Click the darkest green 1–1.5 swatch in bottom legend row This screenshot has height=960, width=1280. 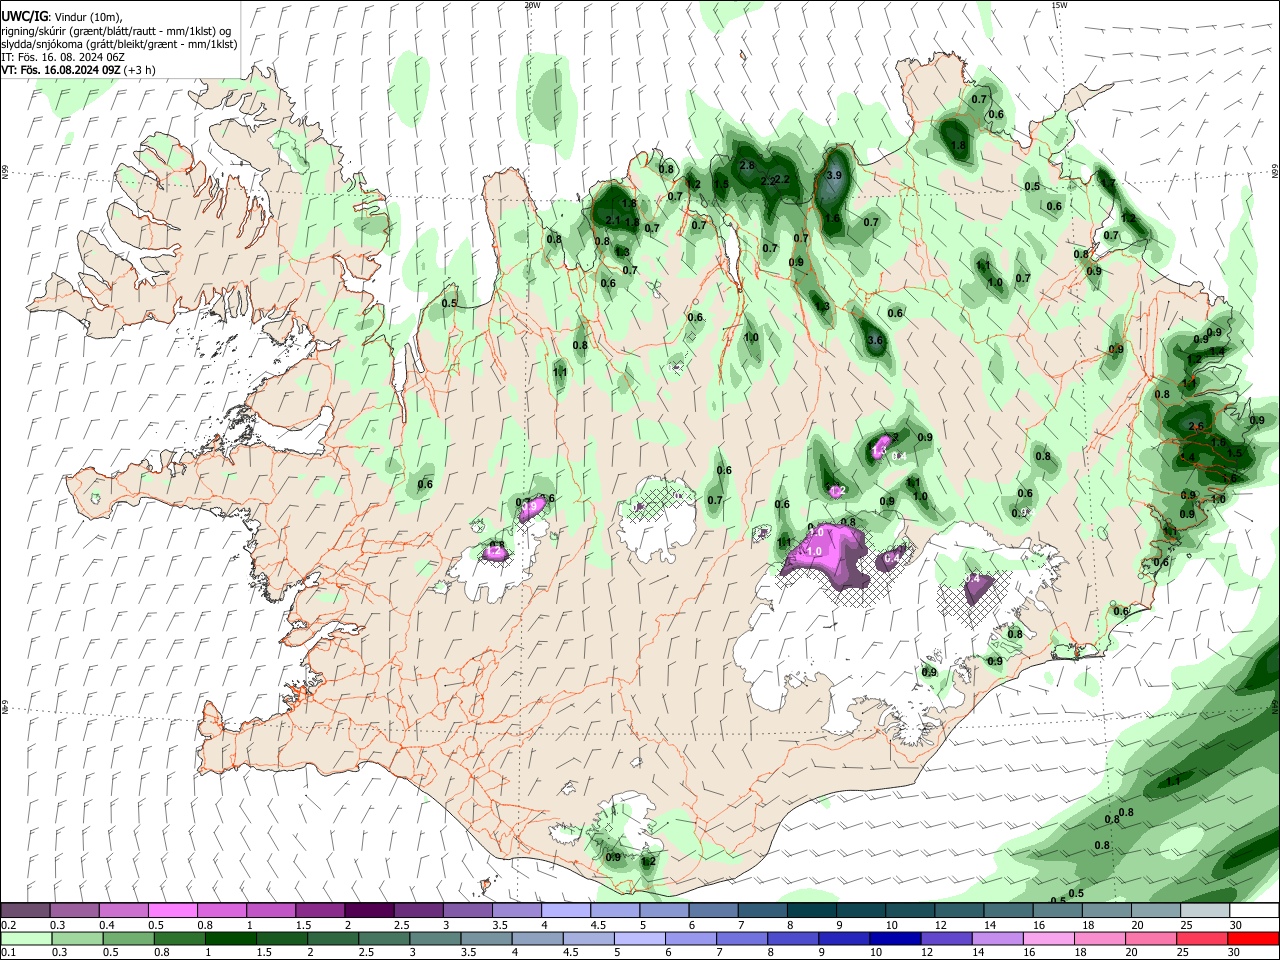(229, 938)
